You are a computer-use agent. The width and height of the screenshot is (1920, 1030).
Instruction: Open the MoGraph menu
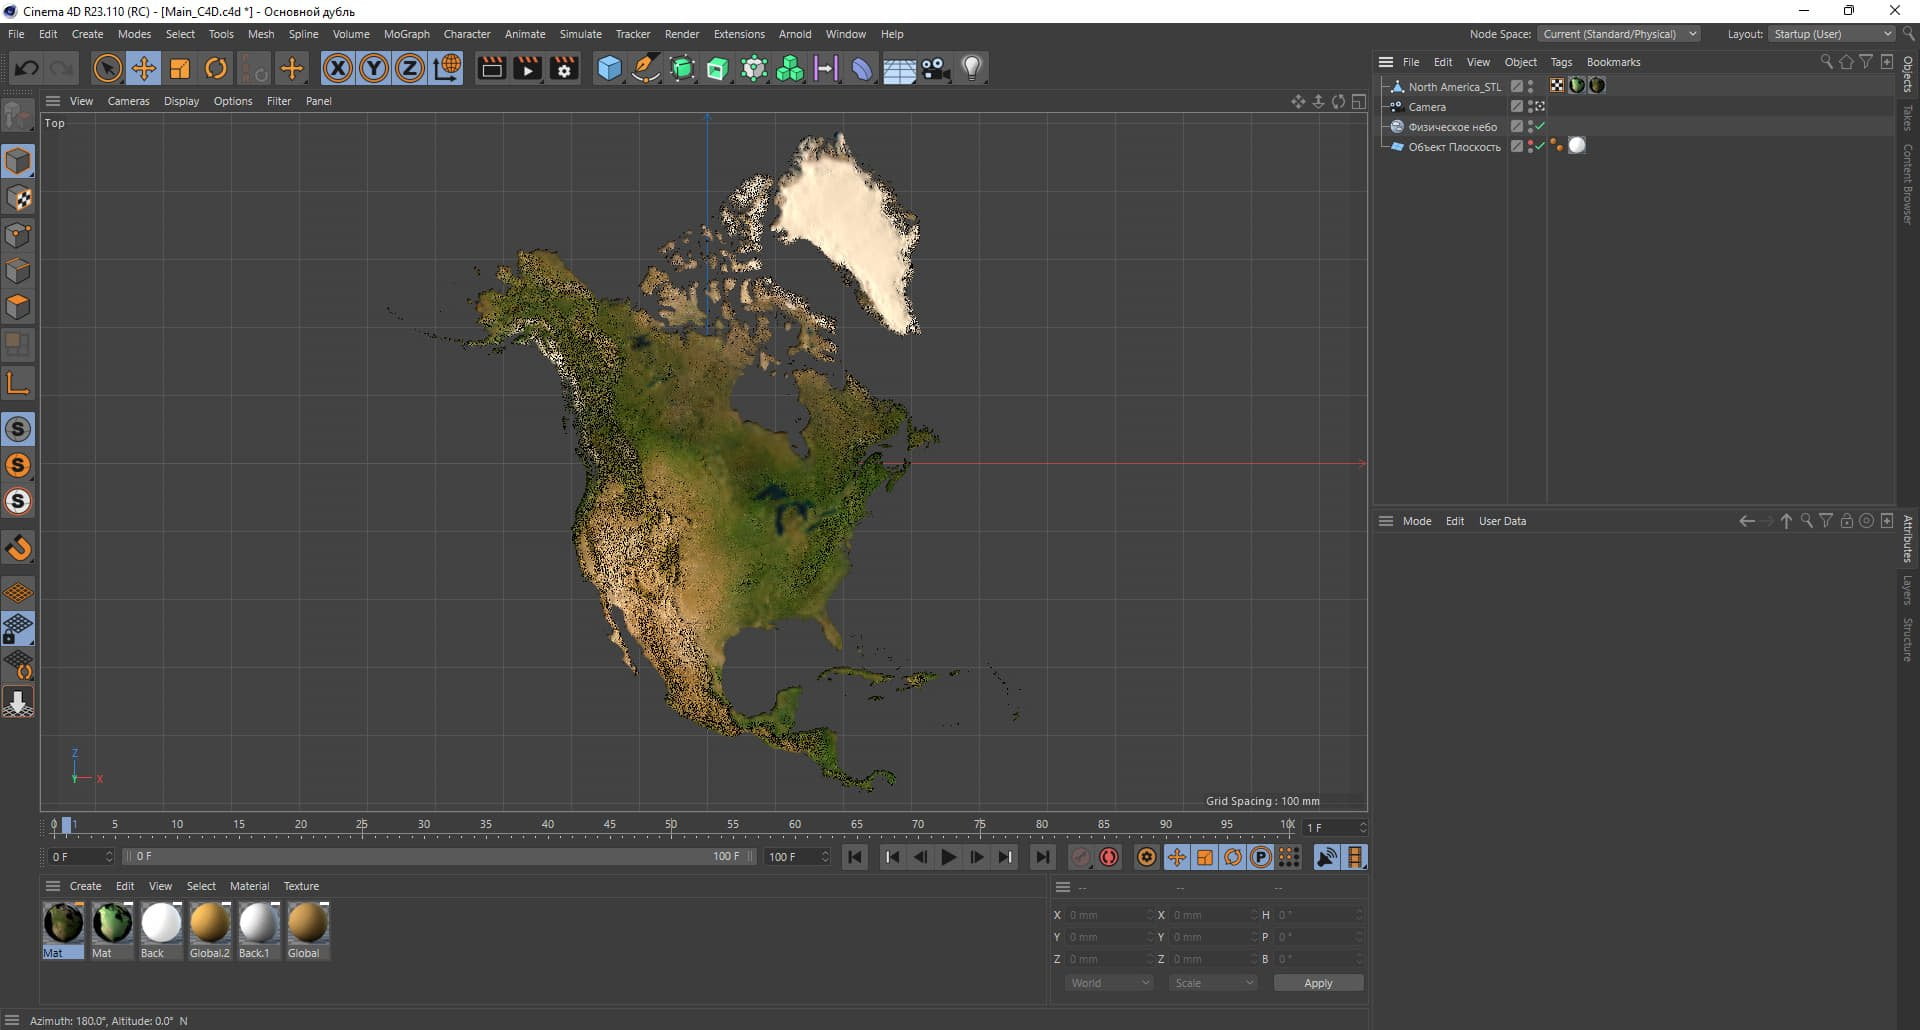click(407, 34)
